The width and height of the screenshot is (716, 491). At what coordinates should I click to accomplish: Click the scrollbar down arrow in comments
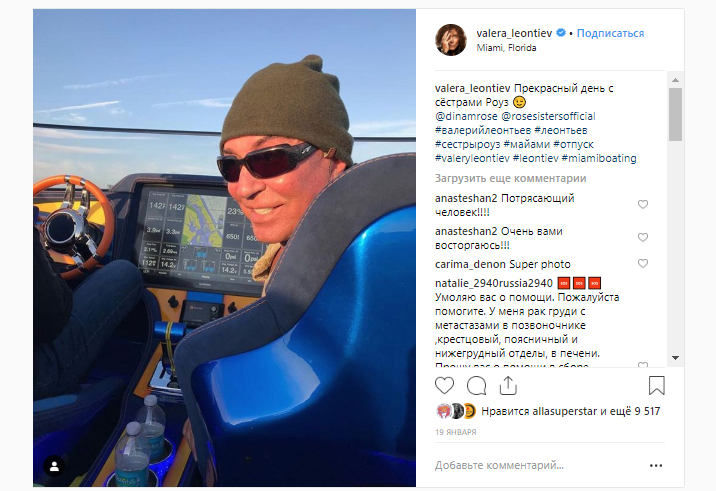[x=675, y=358]
